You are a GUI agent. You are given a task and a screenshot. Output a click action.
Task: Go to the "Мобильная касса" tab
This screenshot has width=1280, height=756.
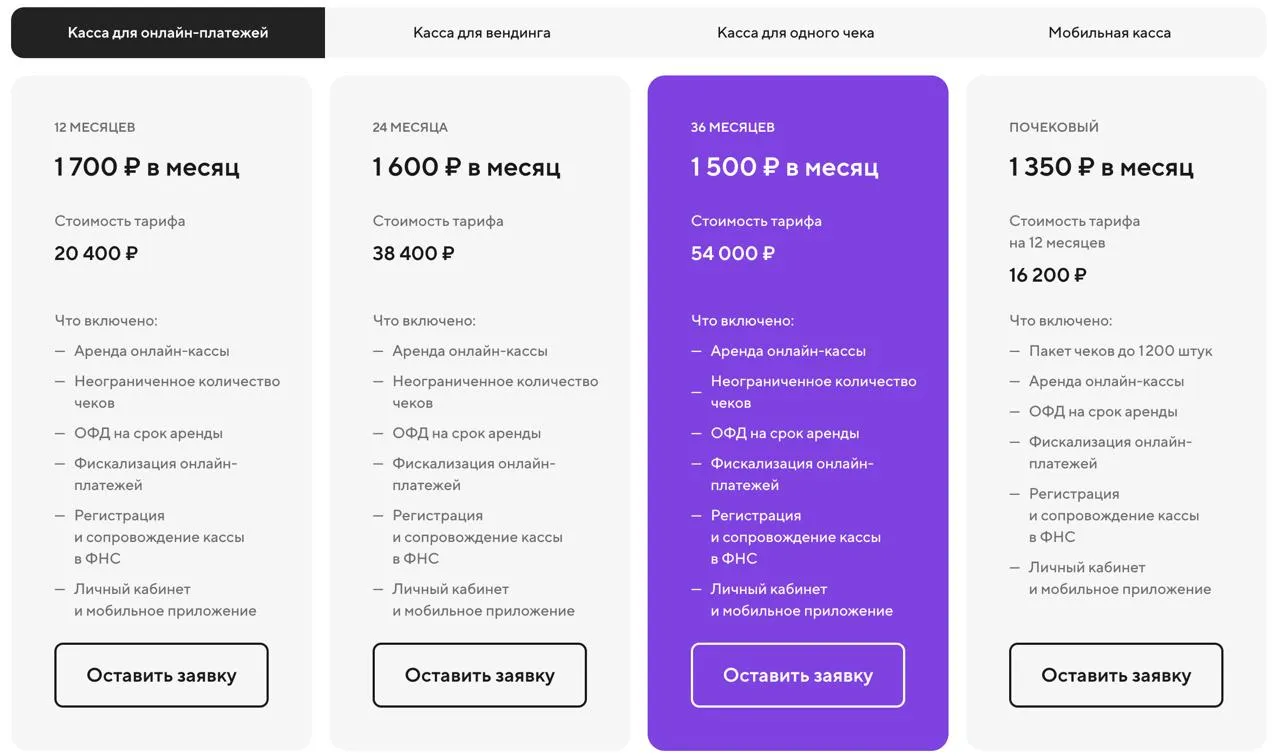(x=1109, y=33)
